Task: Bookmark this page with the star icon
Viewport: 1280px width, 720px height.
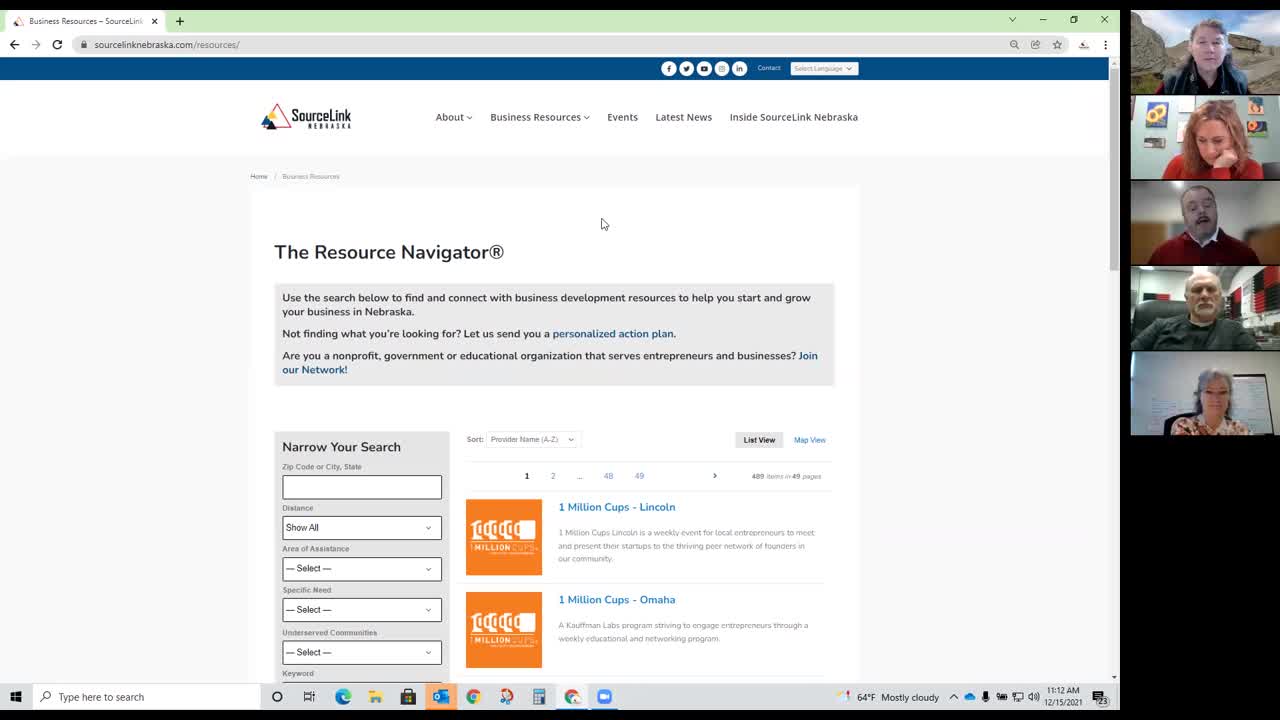Action: coord(1057,44)
